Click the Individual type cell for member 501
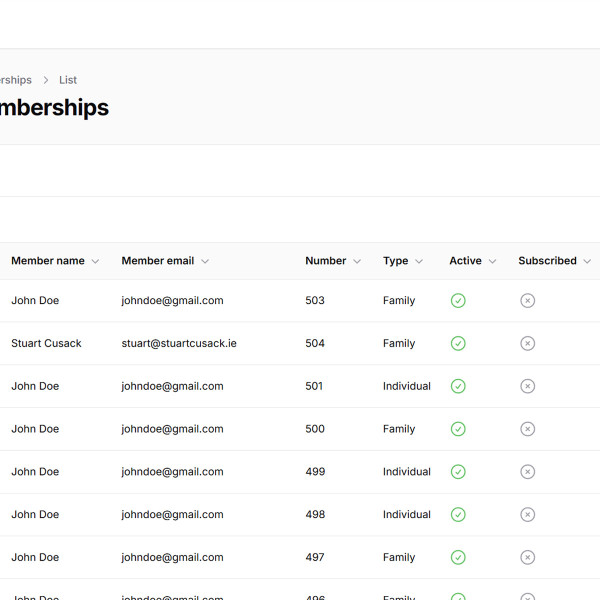The width and height of the screenshot is (600, 600). tap(406, 386)
